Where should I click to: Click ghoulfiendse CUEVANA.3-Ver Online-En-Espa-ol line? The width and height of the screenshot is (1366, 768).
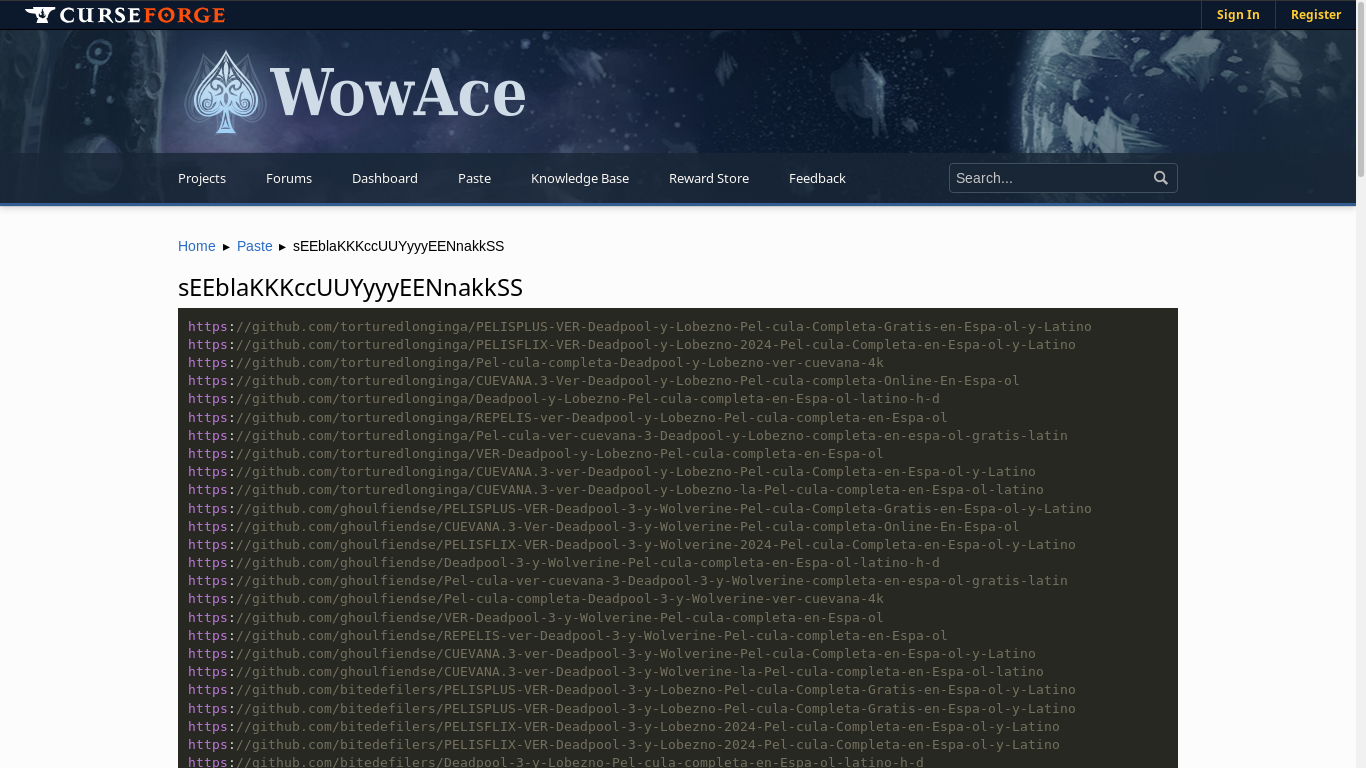point(604,527)
